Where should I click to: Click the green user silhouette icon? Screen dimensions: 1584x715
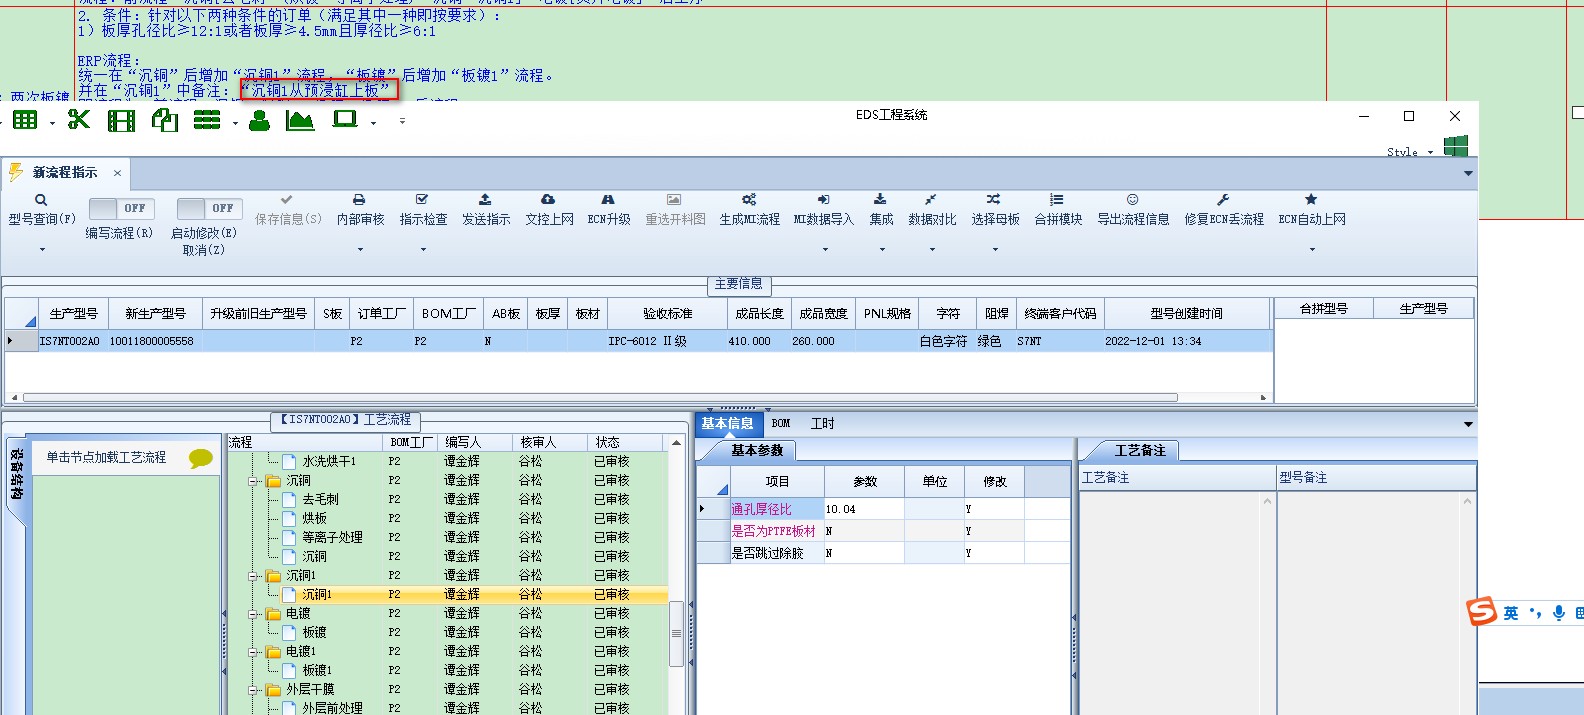[260, 121]
